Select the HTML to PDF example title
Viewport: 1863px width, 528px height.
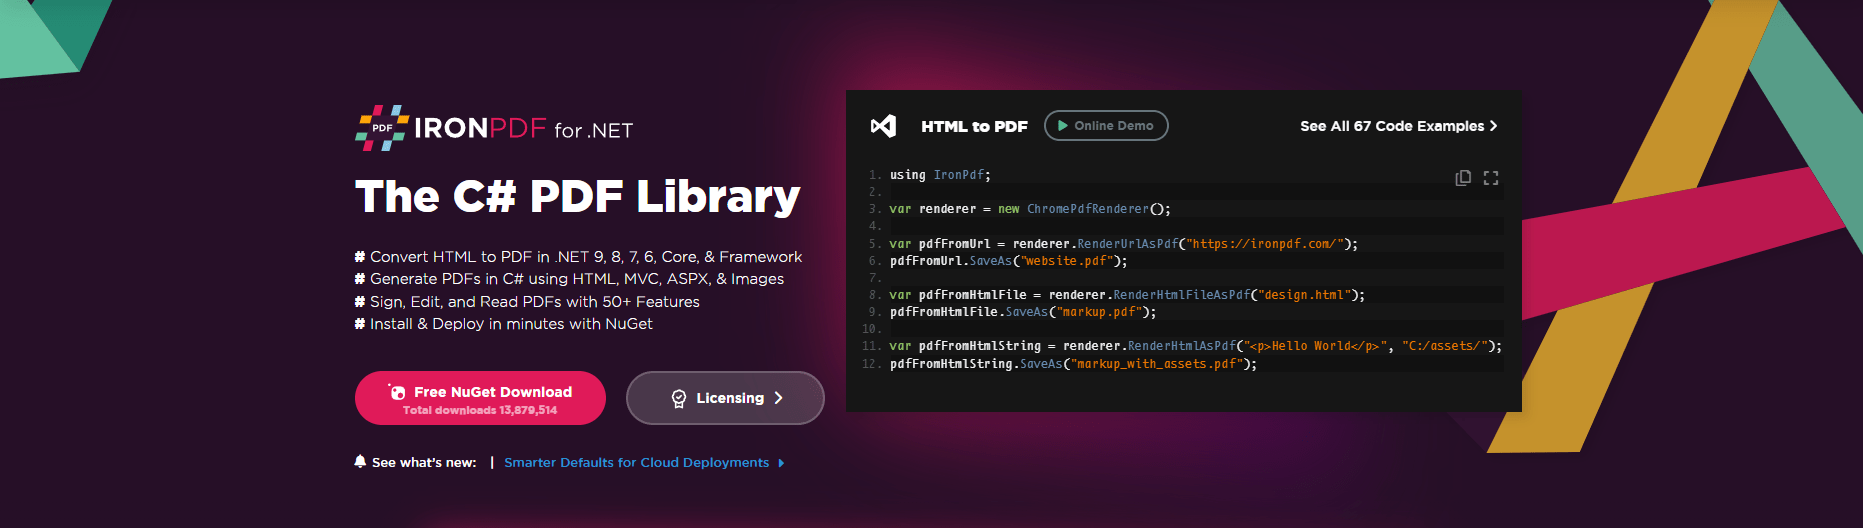click(x=974, y=126)
